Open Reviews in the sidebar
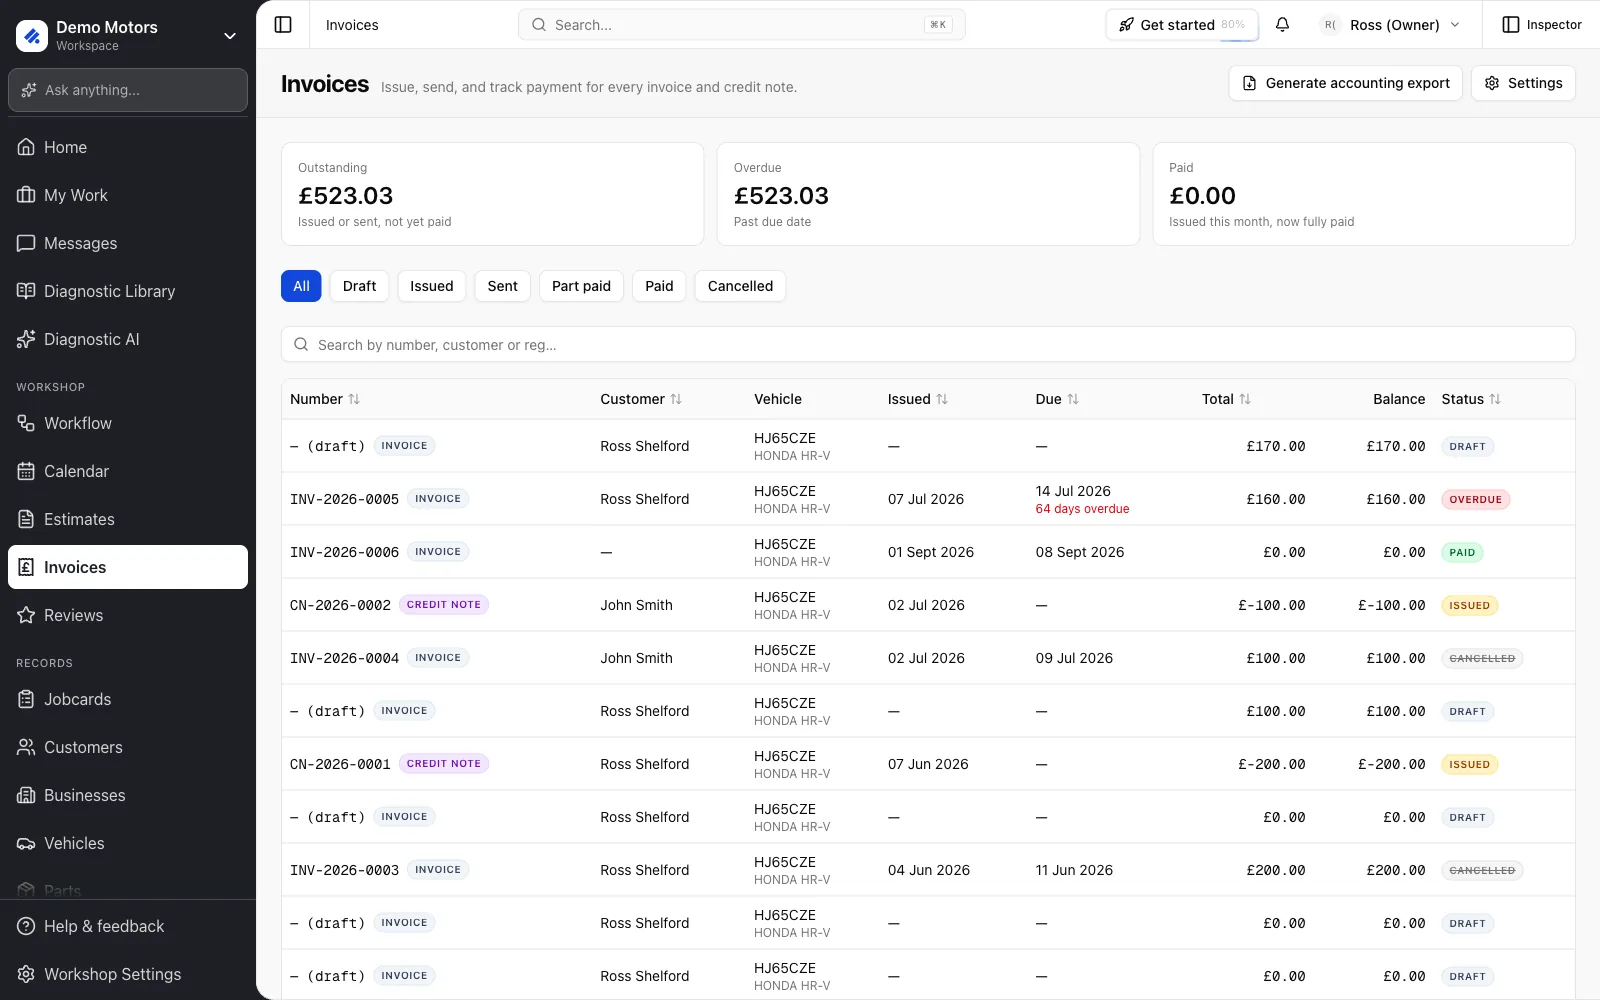The image size is (1600, 1000). pyautogui.click(x=128, y=615)
